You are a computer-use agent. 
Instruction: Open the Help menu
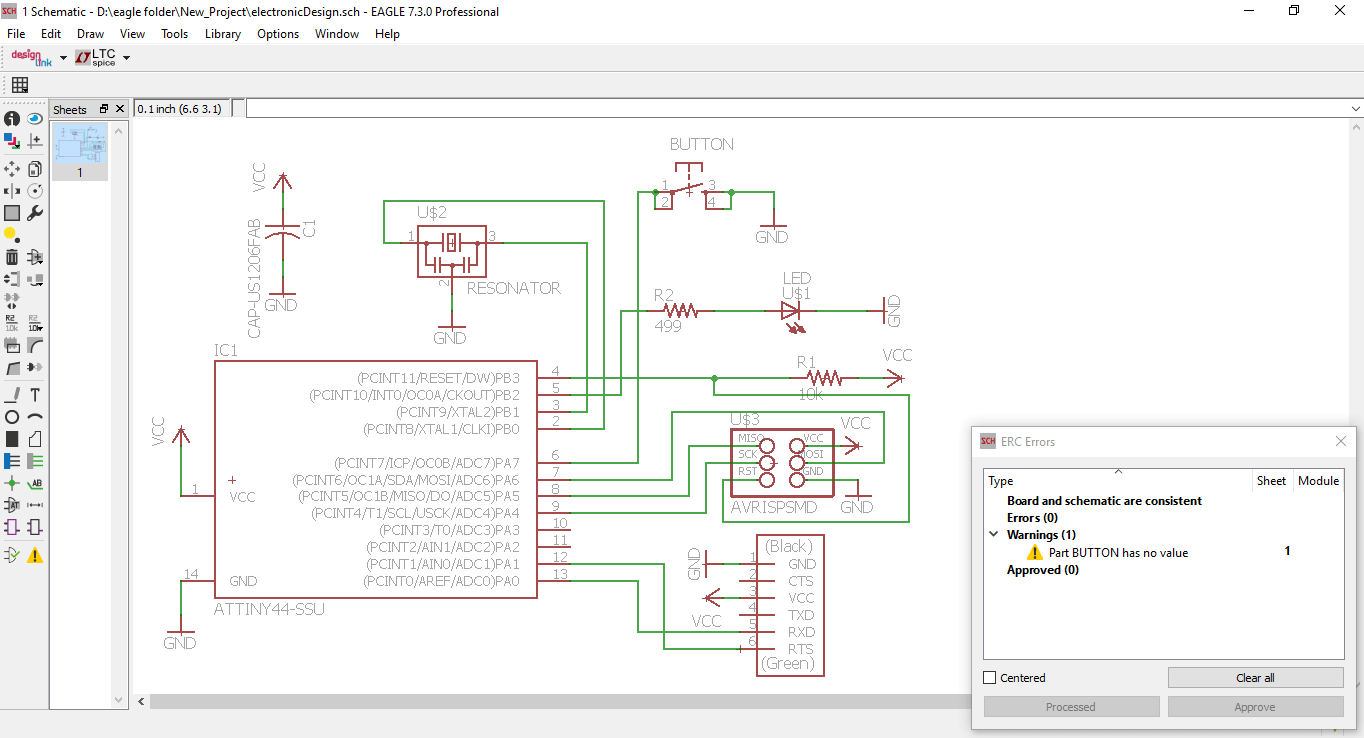pyautogui.click(x=387, y=34)
